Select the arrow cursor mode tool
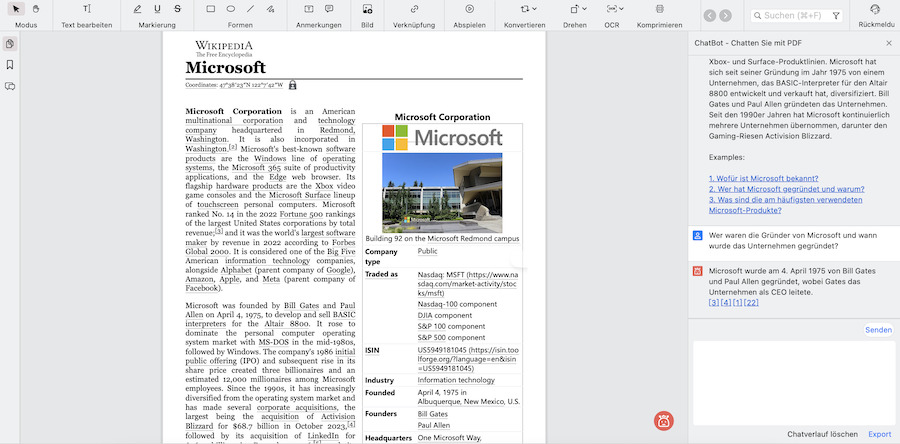The height and width of the screenshot is (444, 900). pos(16,9)
